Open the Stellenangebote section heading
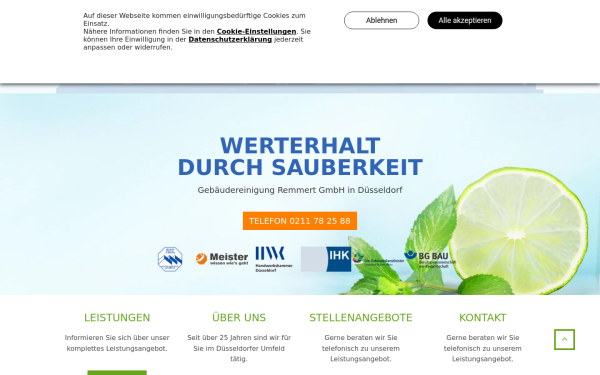 361,318
